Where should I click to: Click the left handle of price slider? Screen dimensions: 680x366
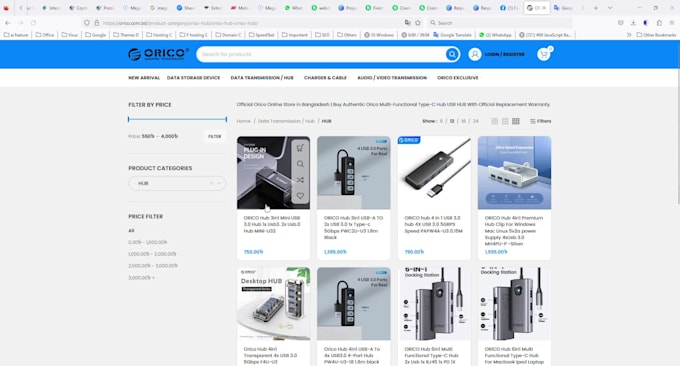(x=129, y=119)
